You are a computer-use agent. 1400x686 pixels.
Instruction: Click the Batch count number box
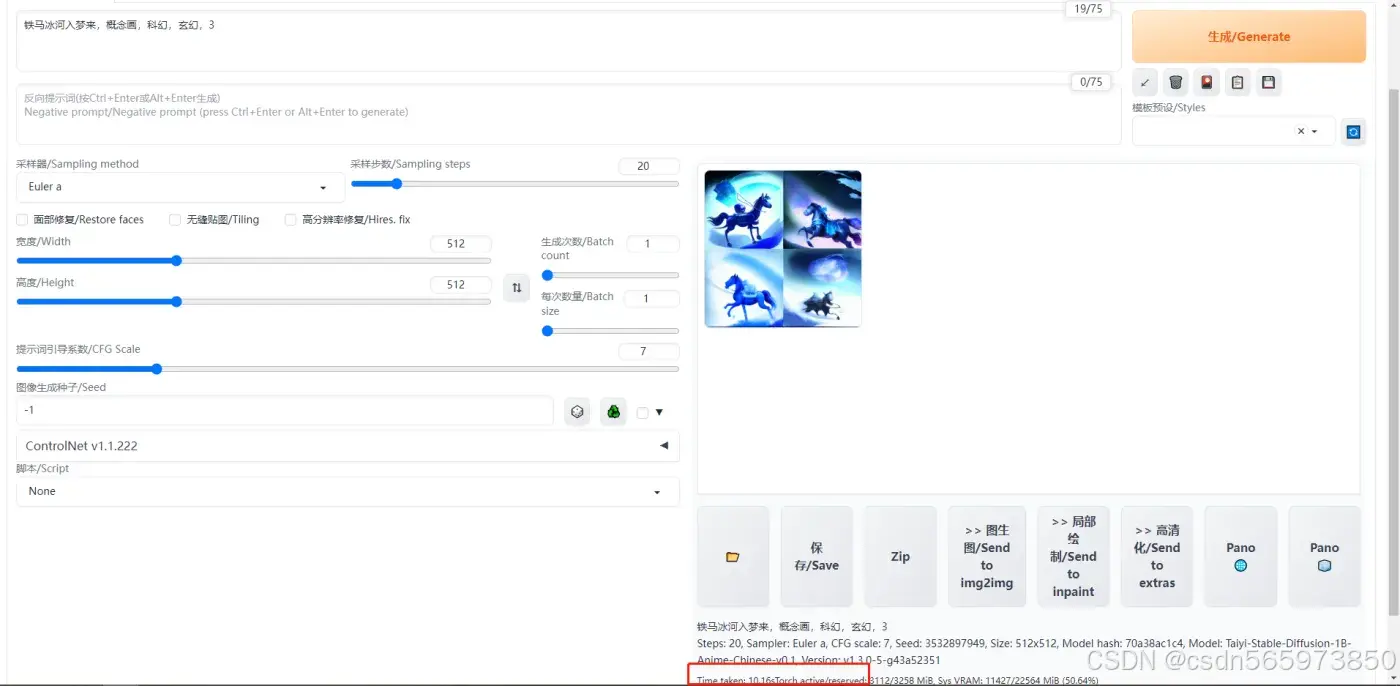point(652,243)
